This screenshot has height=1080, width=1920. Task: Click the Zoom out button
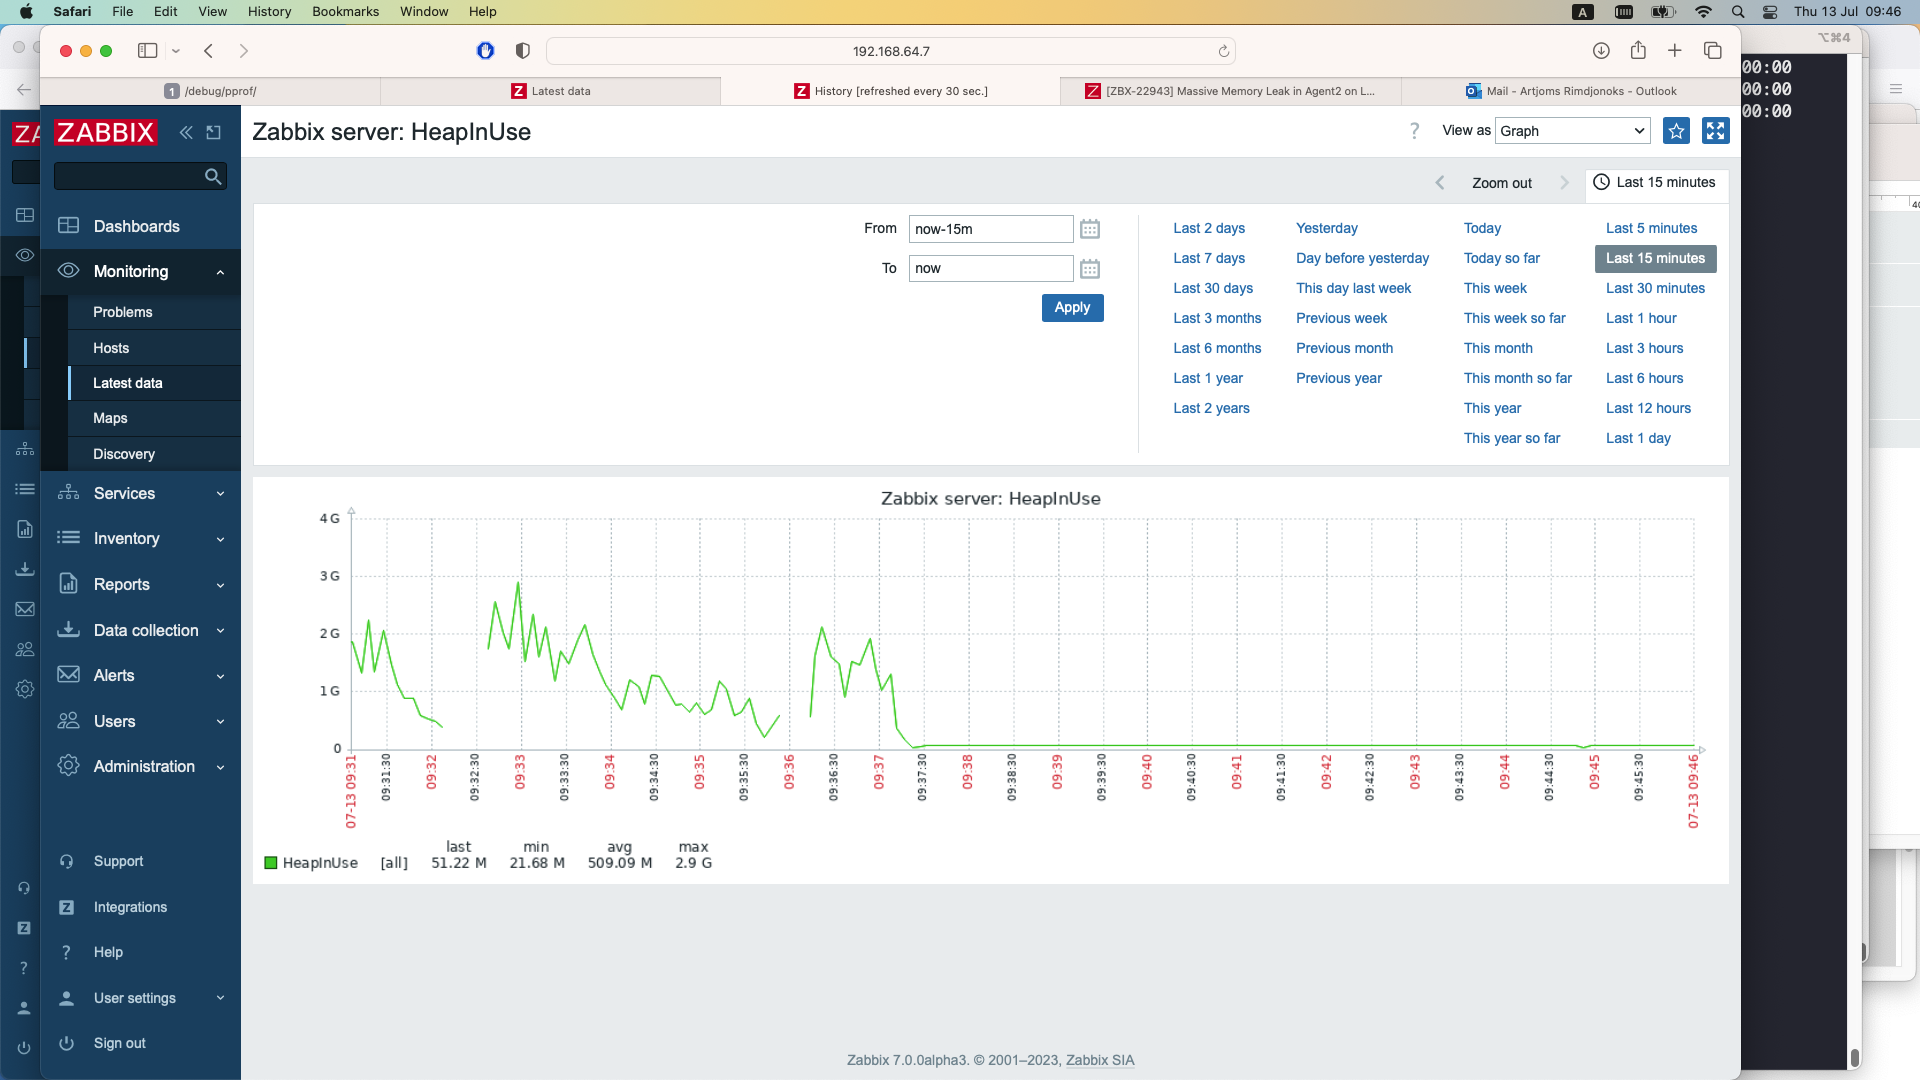point(1501,183)
